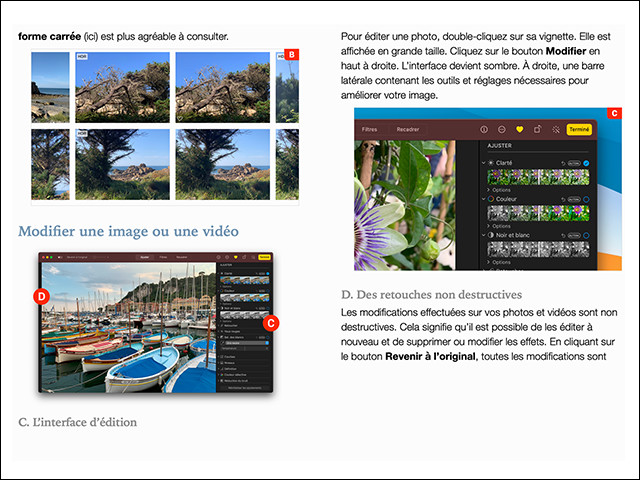
Task: Click the magic wand auto-enhance icon
Action: point(554,129)
